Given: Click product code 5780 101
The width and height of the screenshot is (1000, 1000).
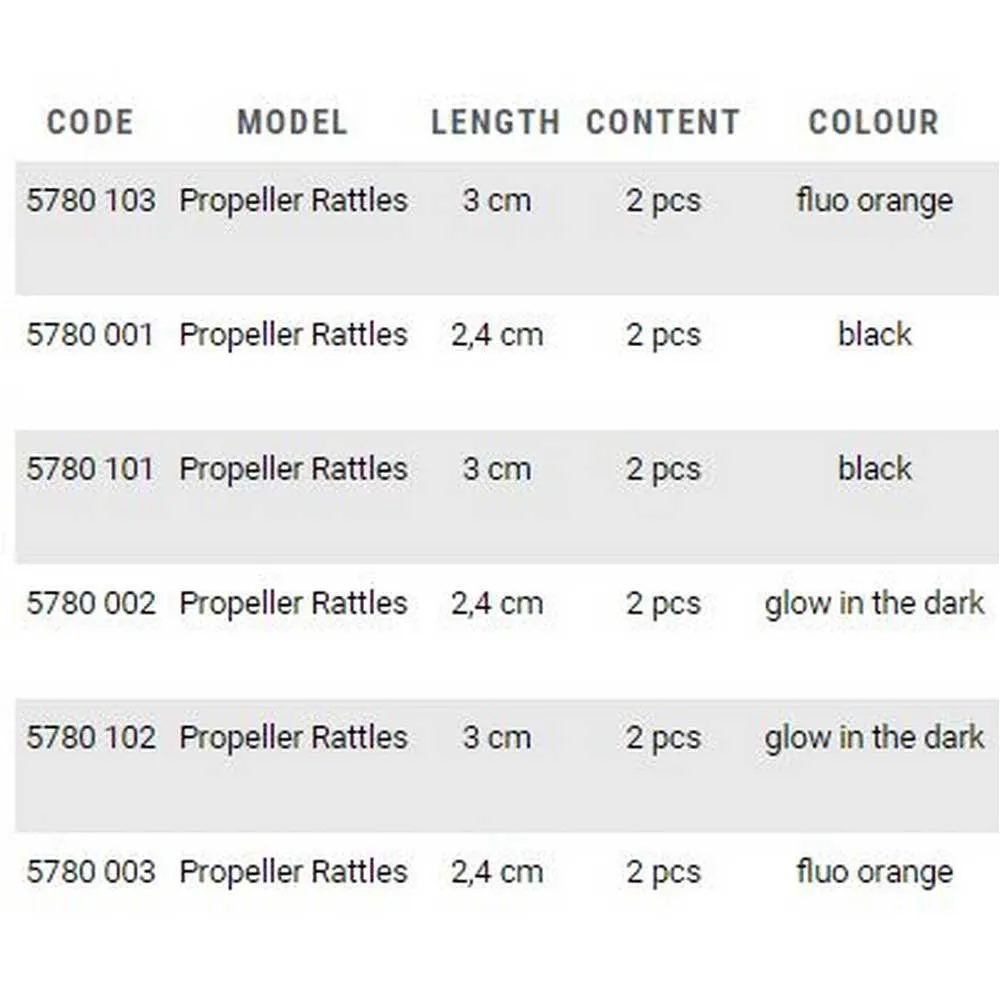Looking at the screenshot, I should click(90, 468).
